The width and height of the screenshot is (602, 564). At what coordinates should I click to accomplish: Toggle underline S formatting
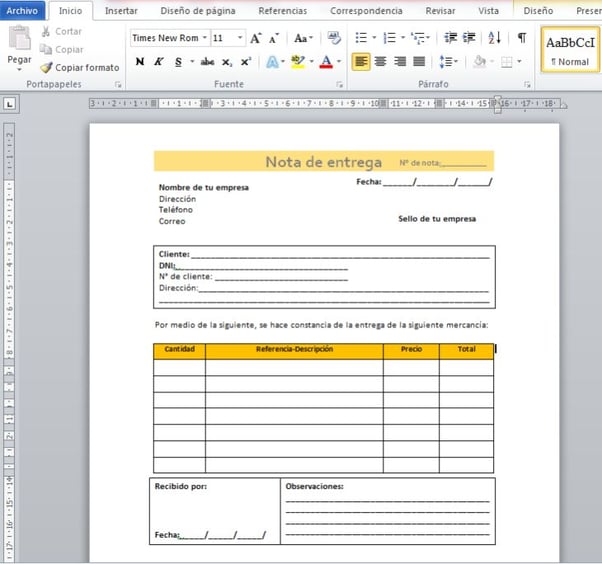click(x=178, y=61)
